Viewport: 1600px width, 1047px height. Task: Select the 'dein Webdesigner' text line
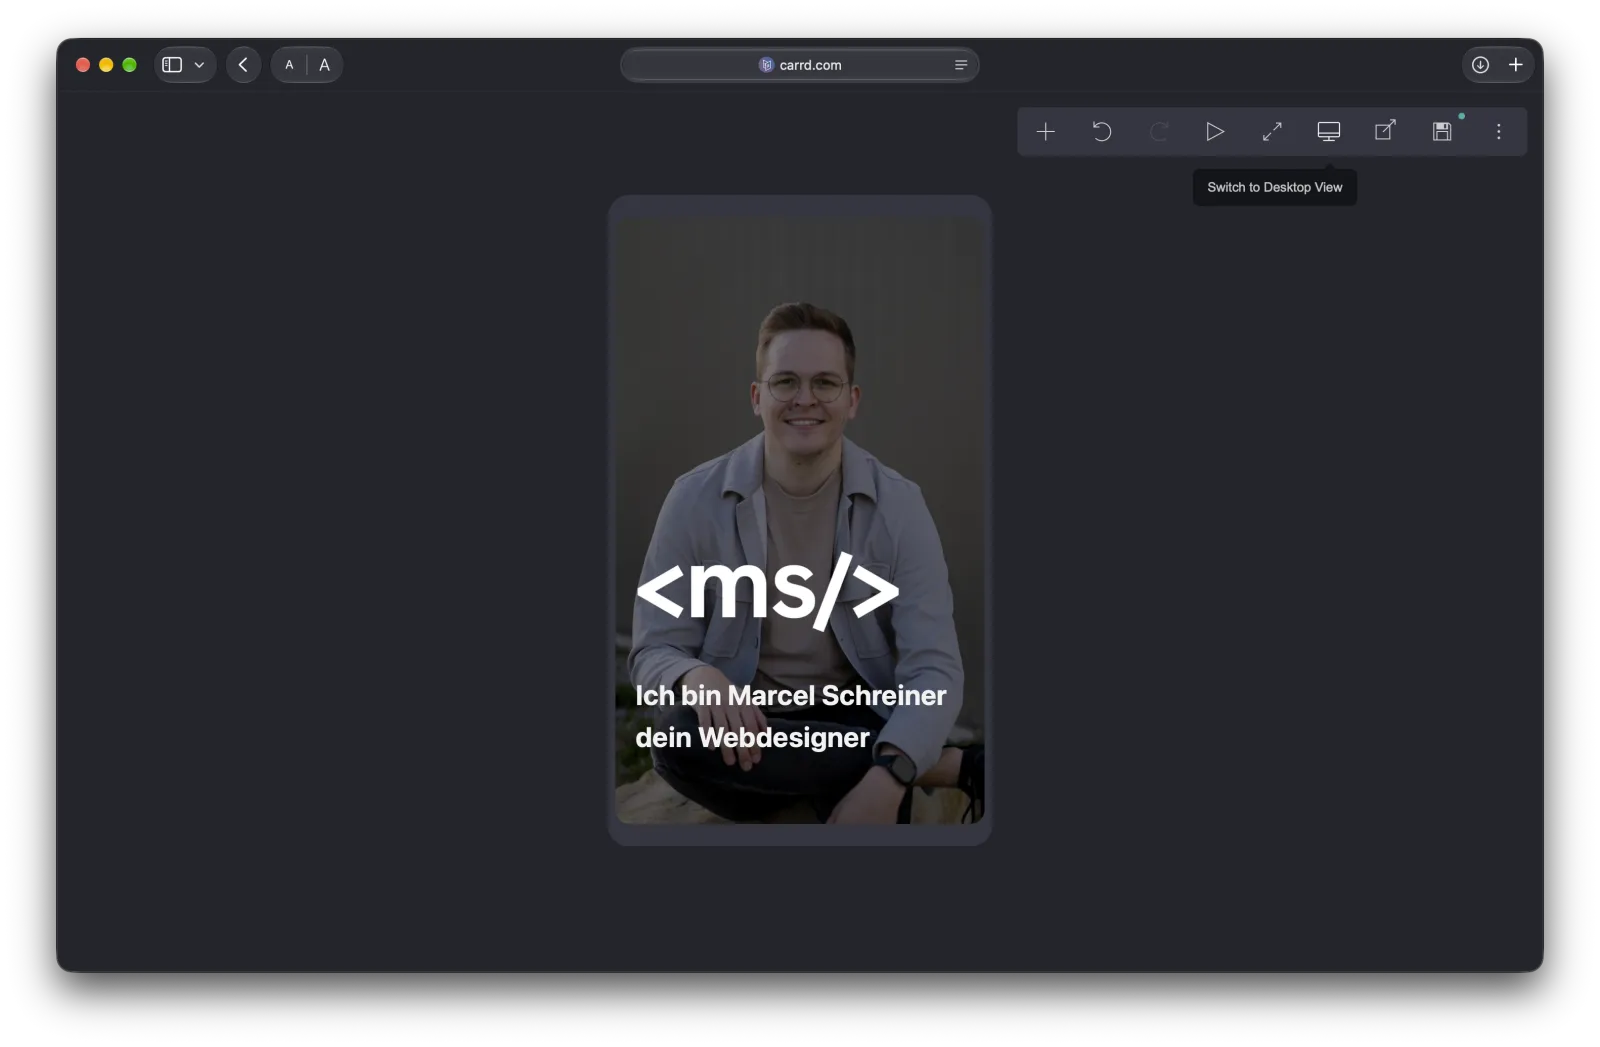tap(752, 738)
